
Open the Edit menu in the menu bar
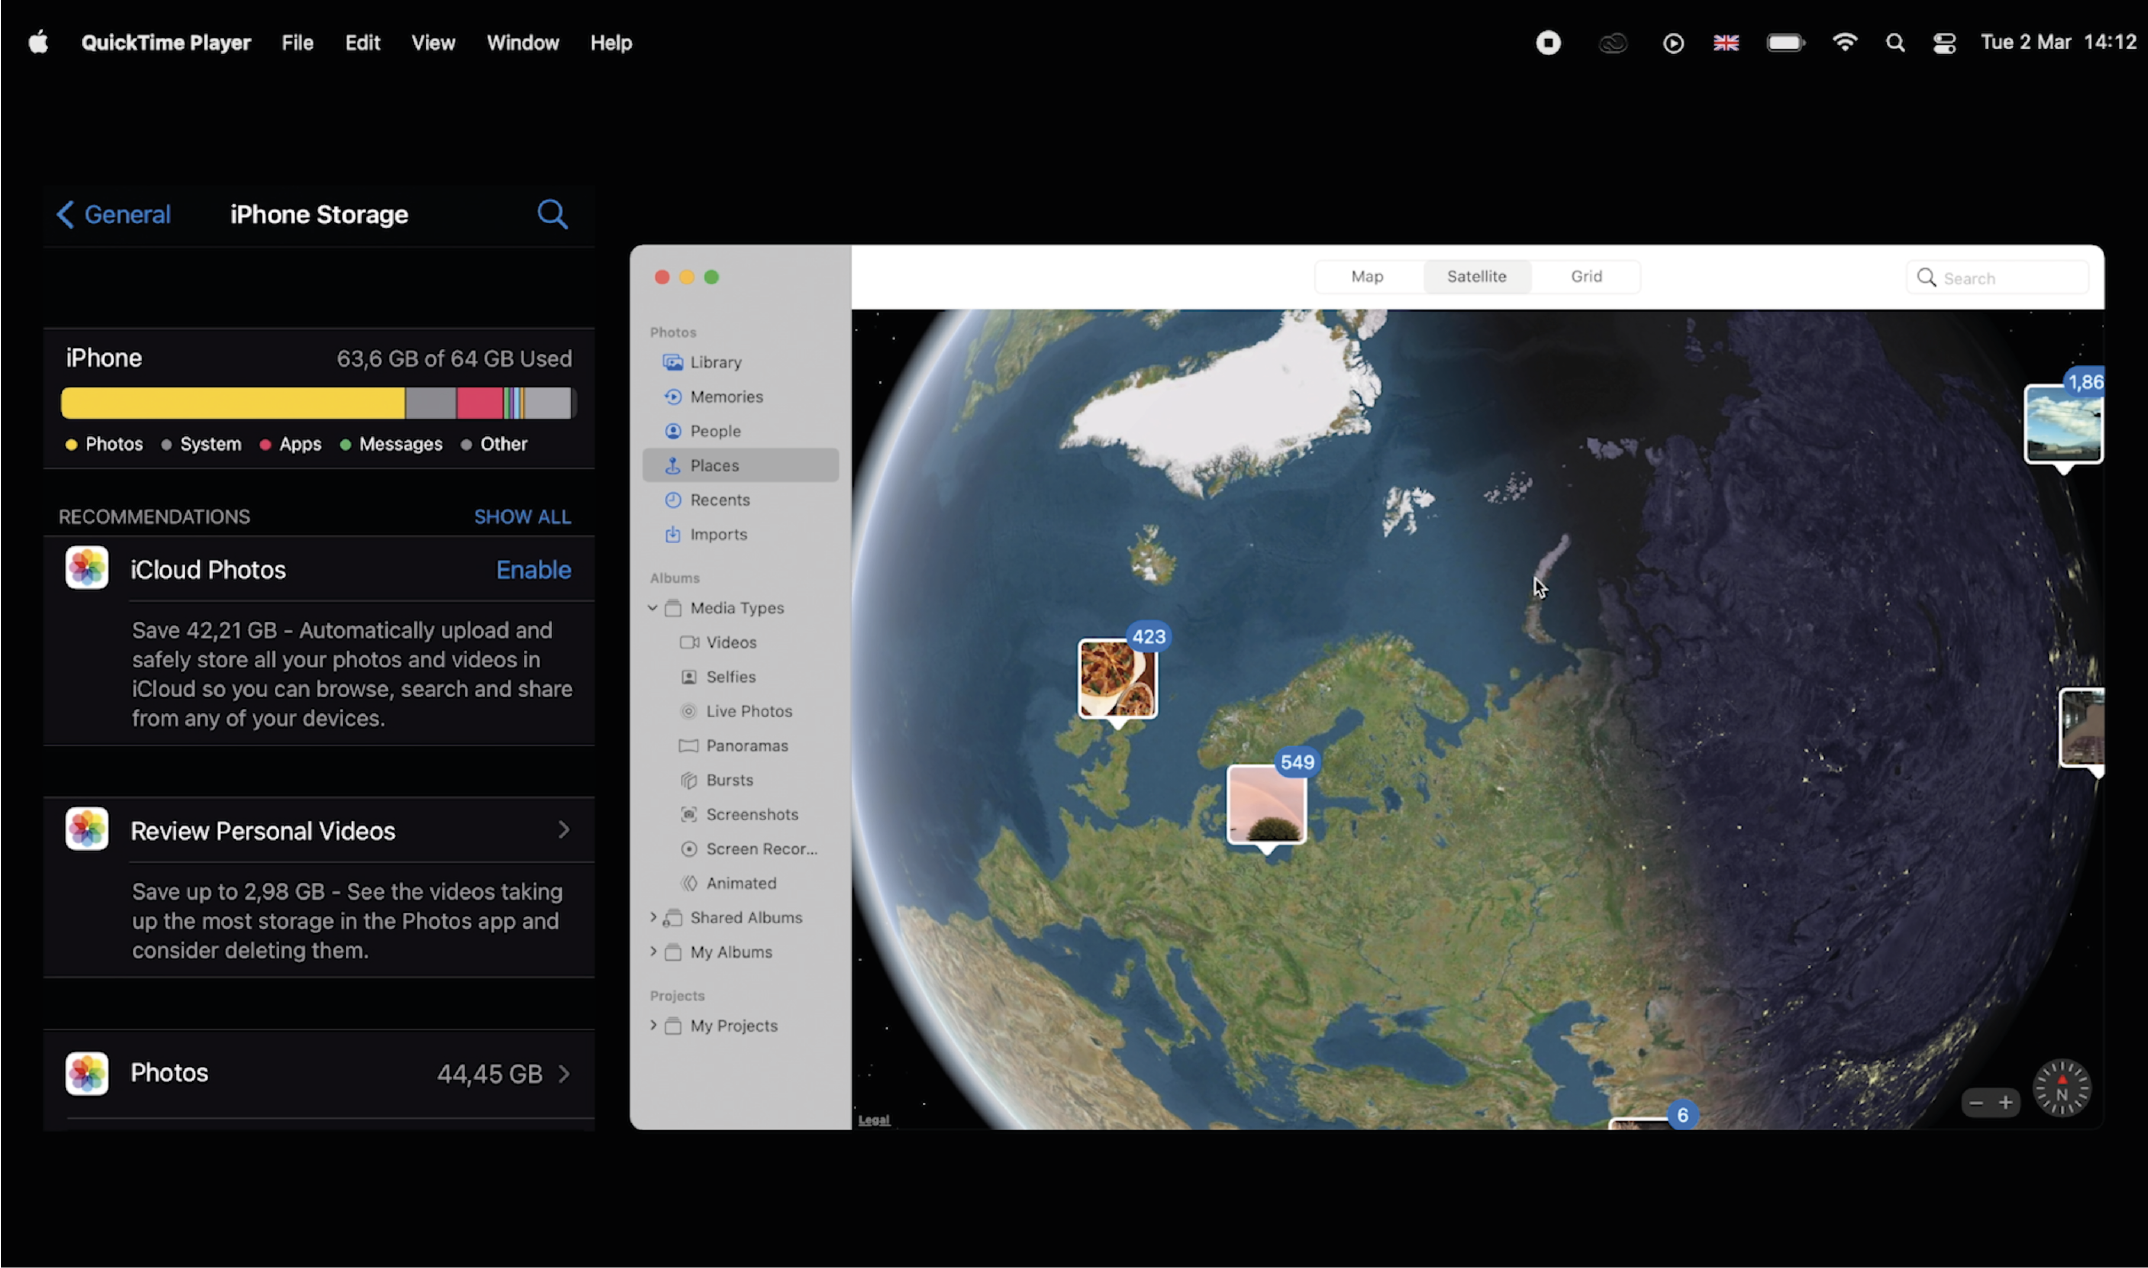pyautogui.click(x=362, y=43)
